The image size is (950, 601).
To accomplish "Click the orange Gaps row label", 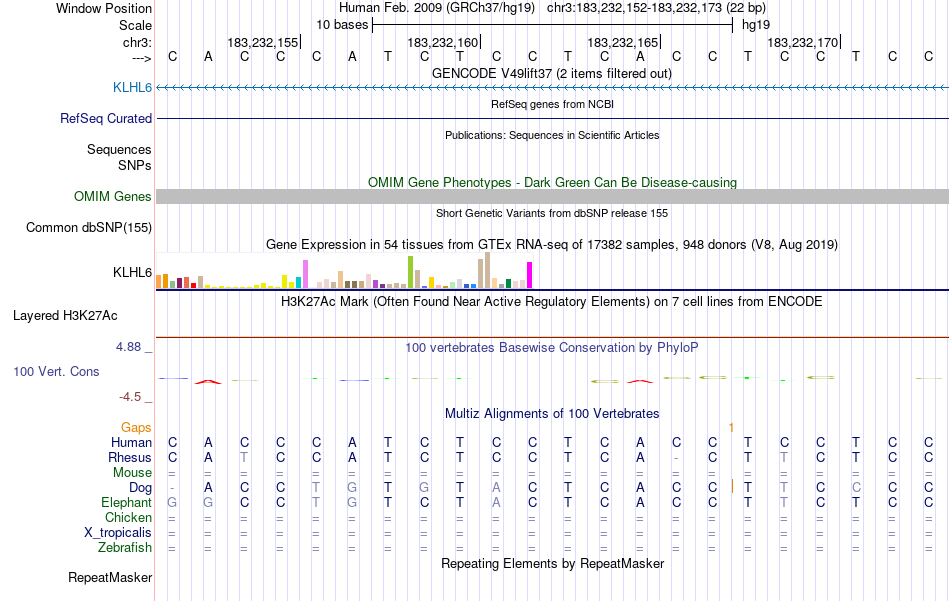I will 136,428.
